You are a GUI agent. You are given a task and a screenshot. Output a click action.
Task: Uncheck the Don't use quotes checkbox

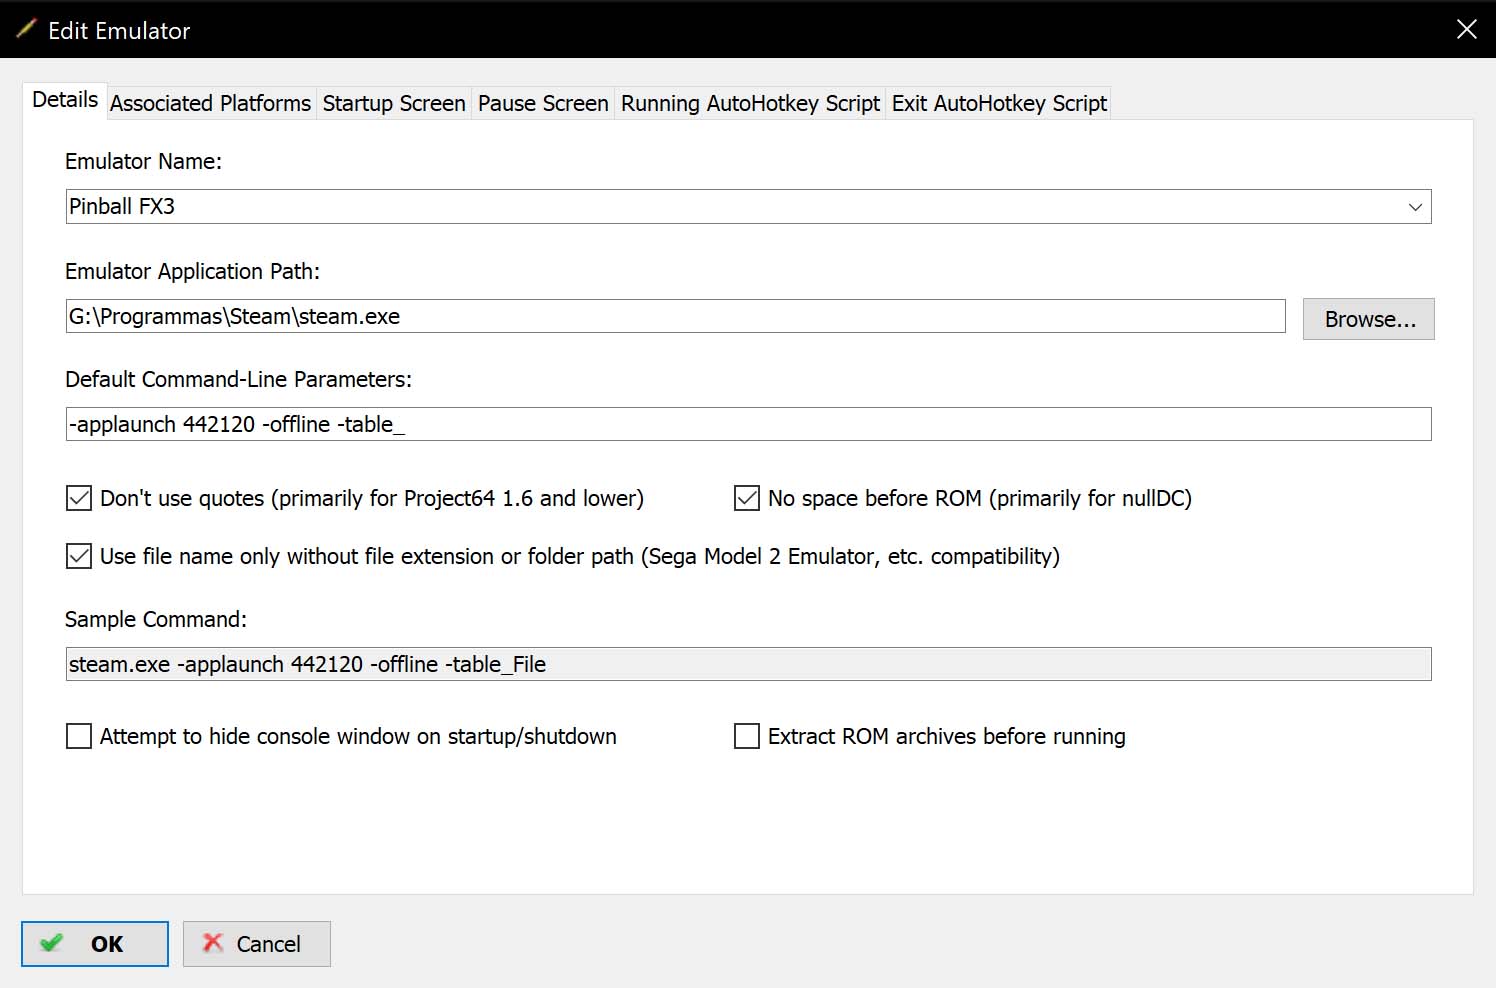79,498
